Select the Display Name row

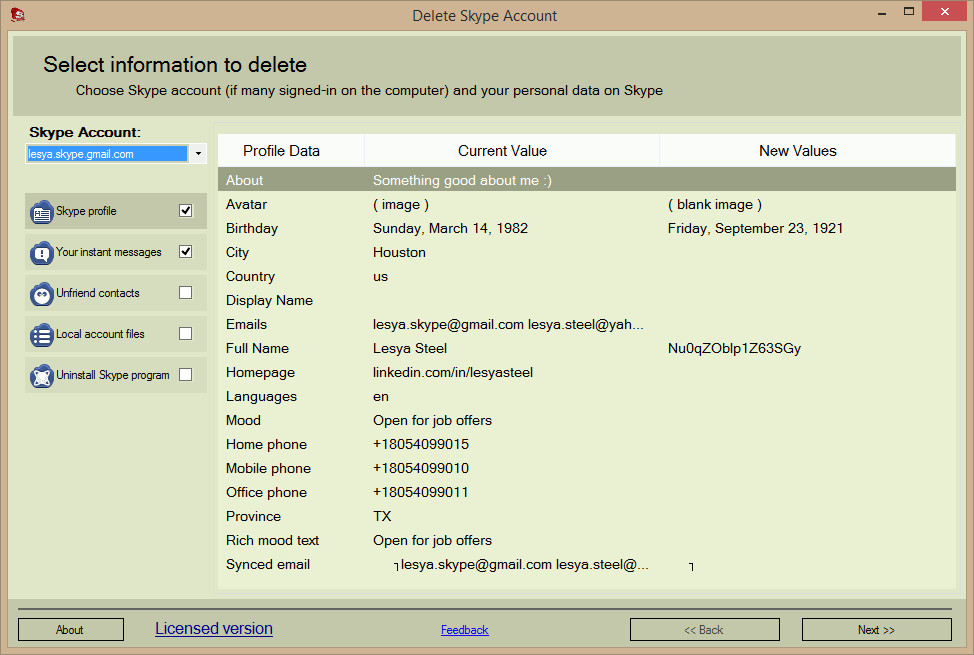[x=586, y=301]
